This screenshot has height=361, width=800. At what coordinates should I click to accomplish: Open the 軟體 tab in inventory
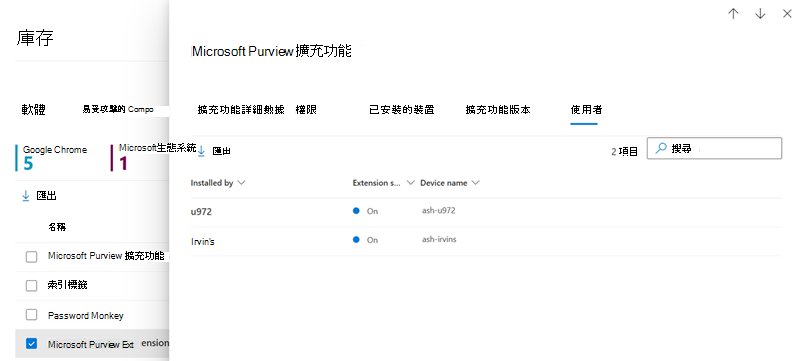pos(34,109)
